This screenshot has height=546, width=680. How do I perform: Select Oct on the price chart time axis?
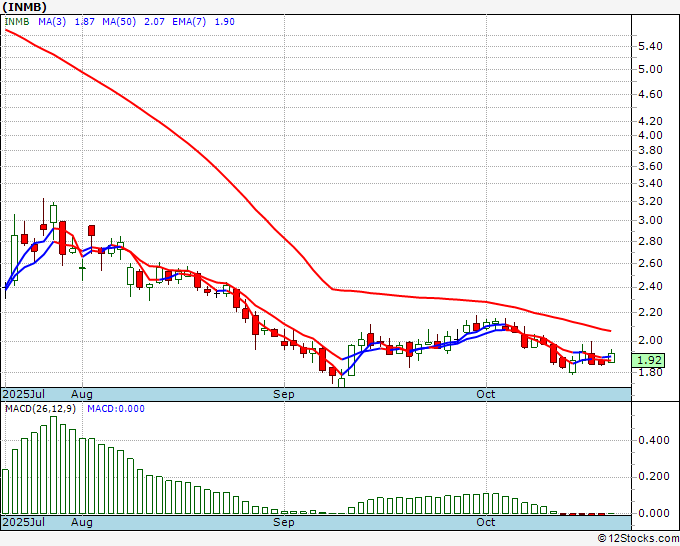click(486, 394)
